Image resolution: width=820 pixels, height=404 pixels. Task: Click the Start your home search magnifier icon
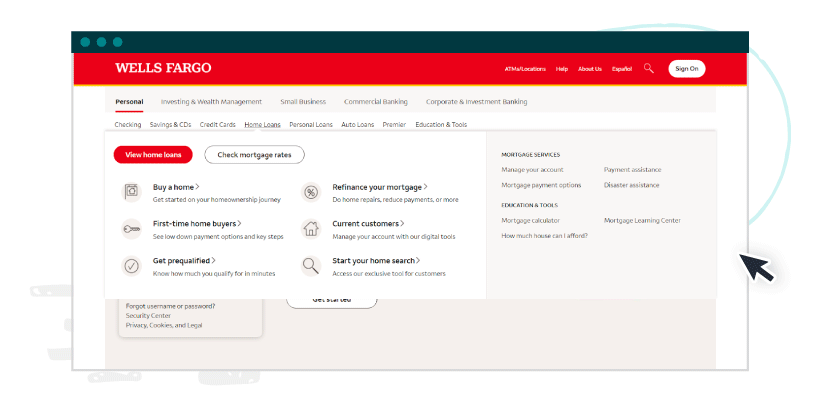[311, 266]
